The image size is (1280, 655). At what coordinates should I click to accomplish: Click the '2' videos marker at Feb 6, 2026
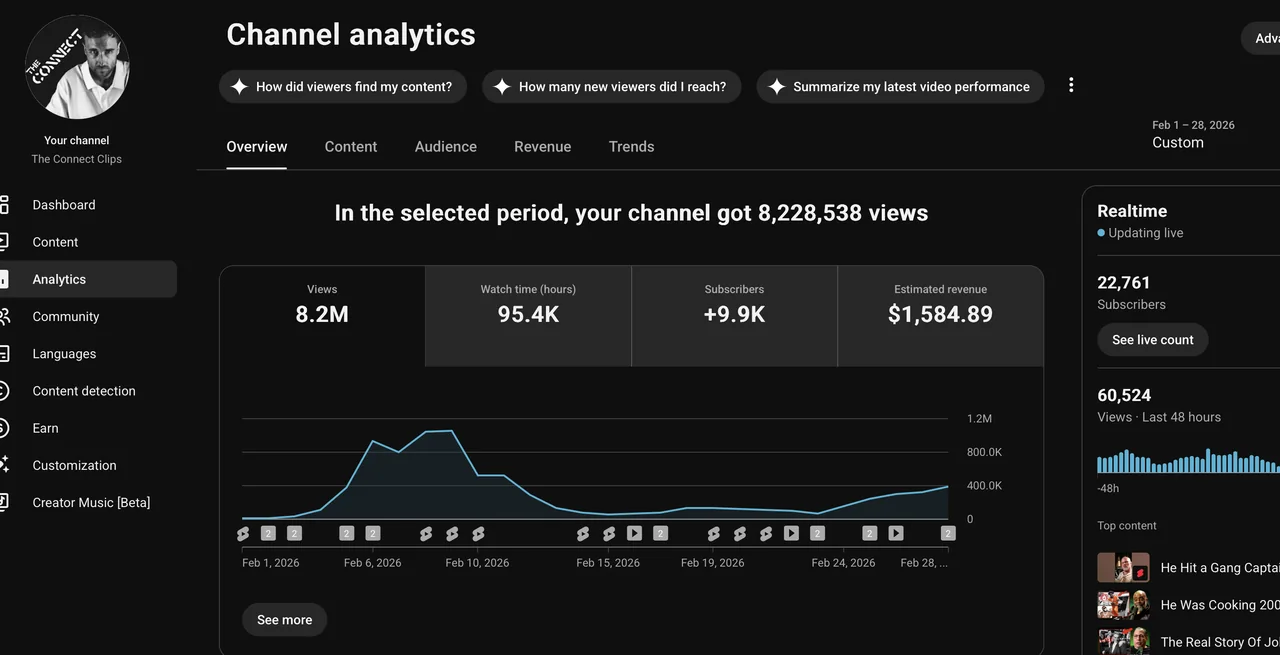(373, 534)
